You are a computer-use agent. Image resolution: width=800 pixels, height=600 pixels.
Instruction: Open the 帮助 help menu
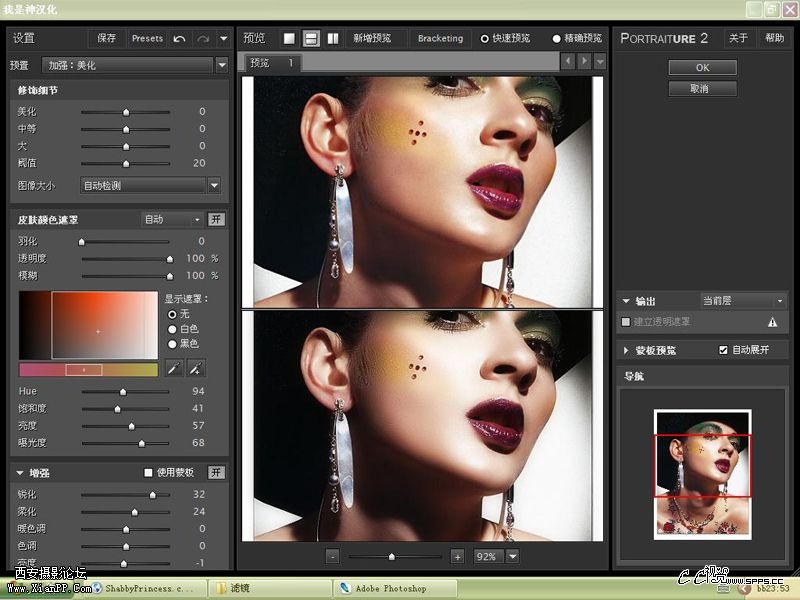(x=774, y=38)
